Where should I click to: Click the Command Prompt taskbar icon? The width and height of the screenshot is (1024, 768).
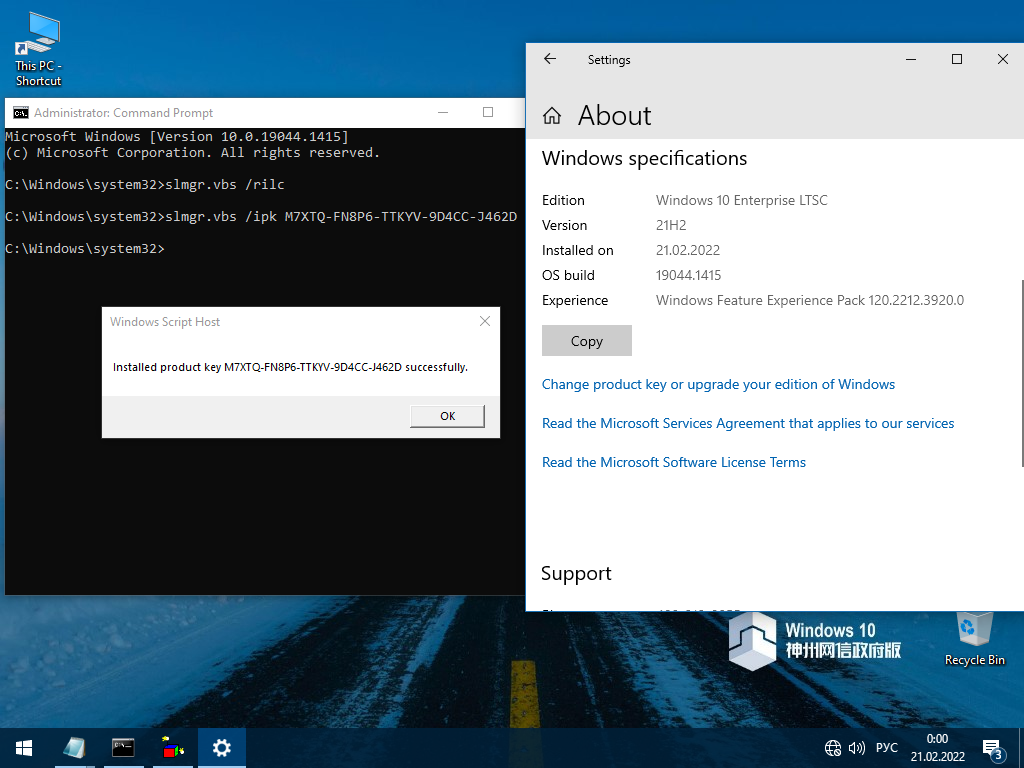(x=123, y=748)
